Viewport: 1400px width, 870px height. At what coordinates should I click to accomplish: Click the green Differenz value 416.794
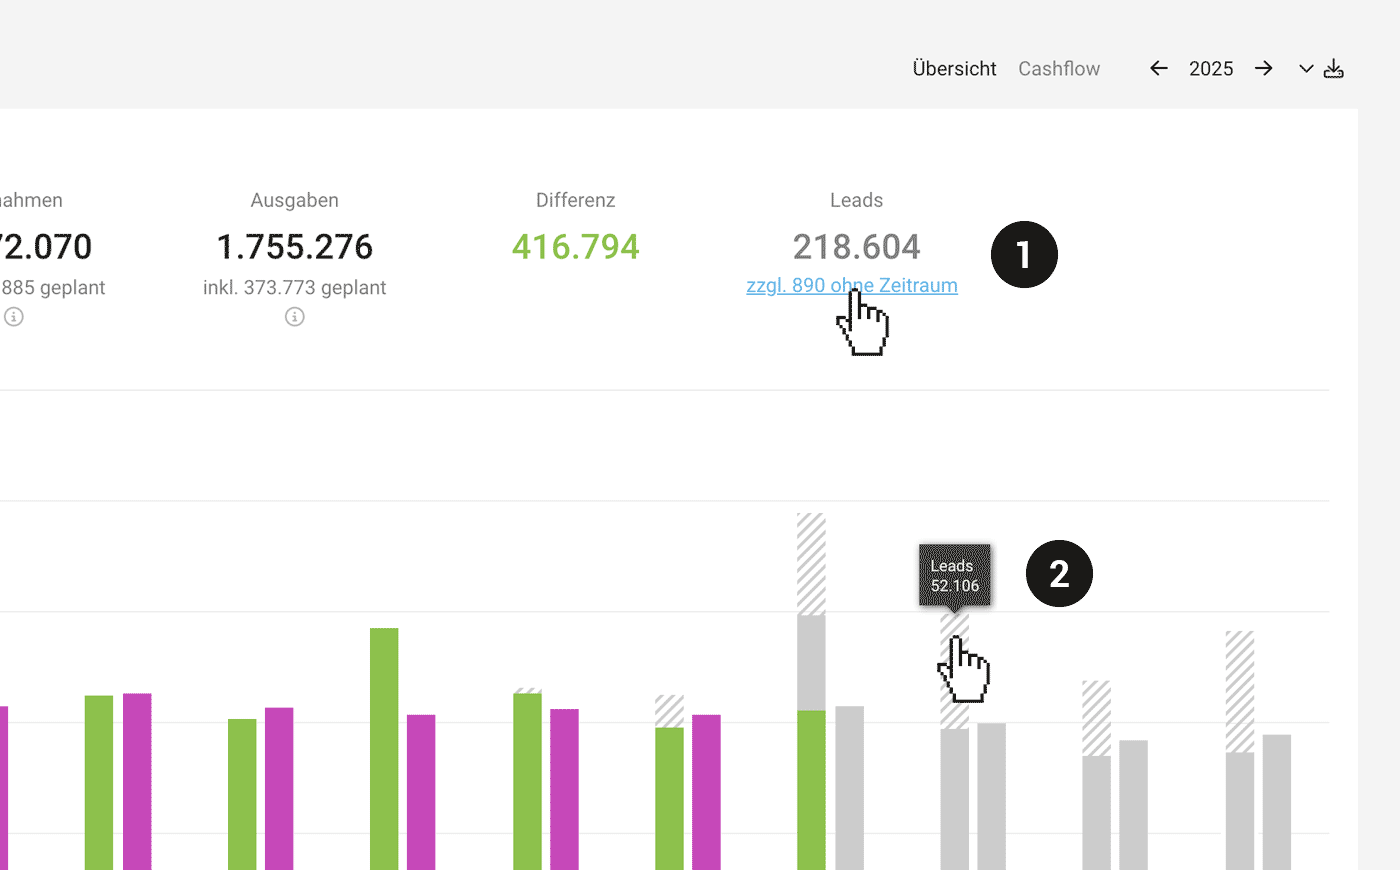(x=575, y=245)
